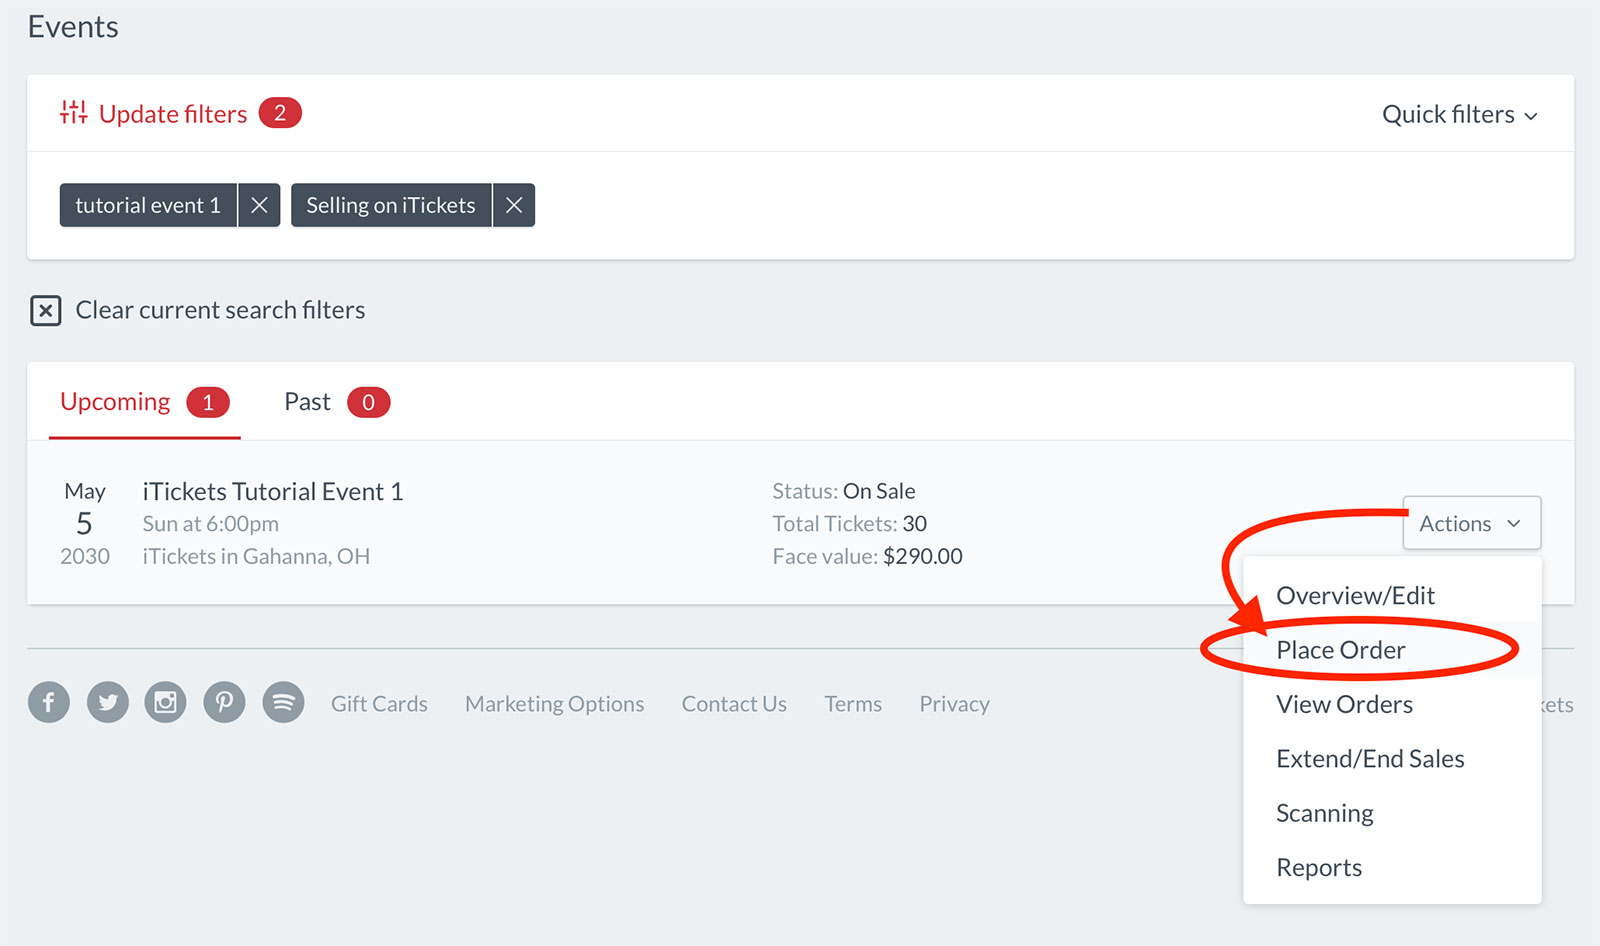Image resolution: width=1600 pixels, height=946 pixels.
Task: Click iTickets in Gahanna, OH venue text
Action: click(256, 556)
